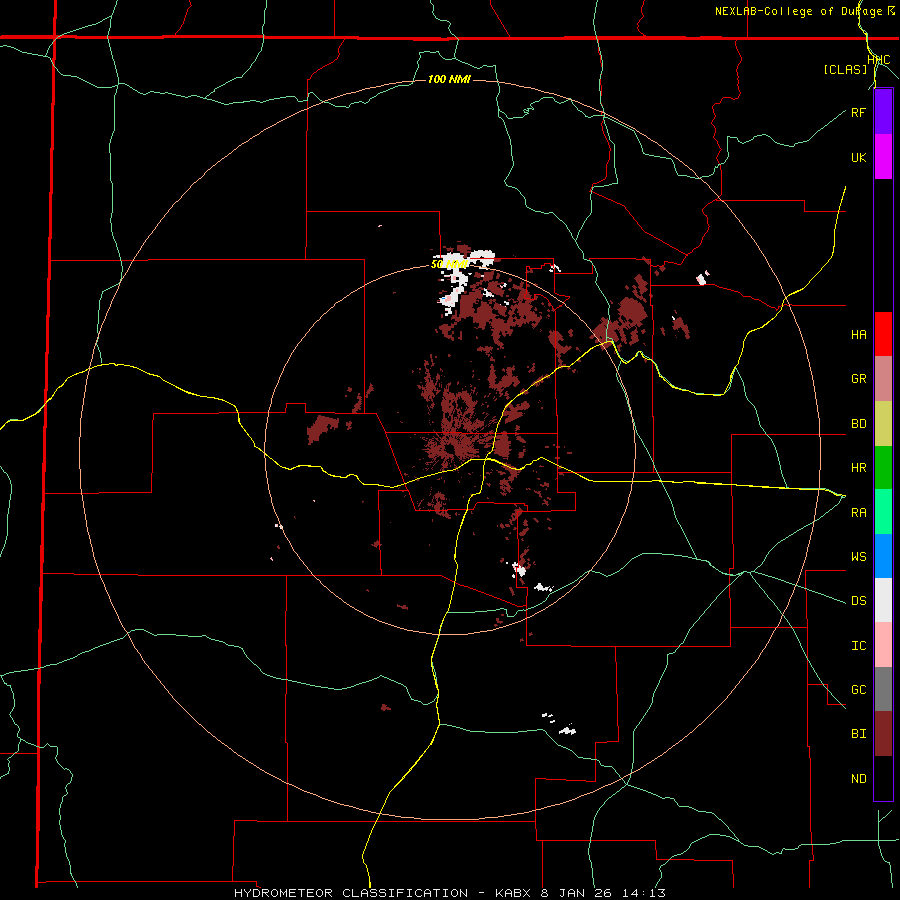Click the WS legend label
The height and width of the screenshot is (900, 900).
click(859, 557)
